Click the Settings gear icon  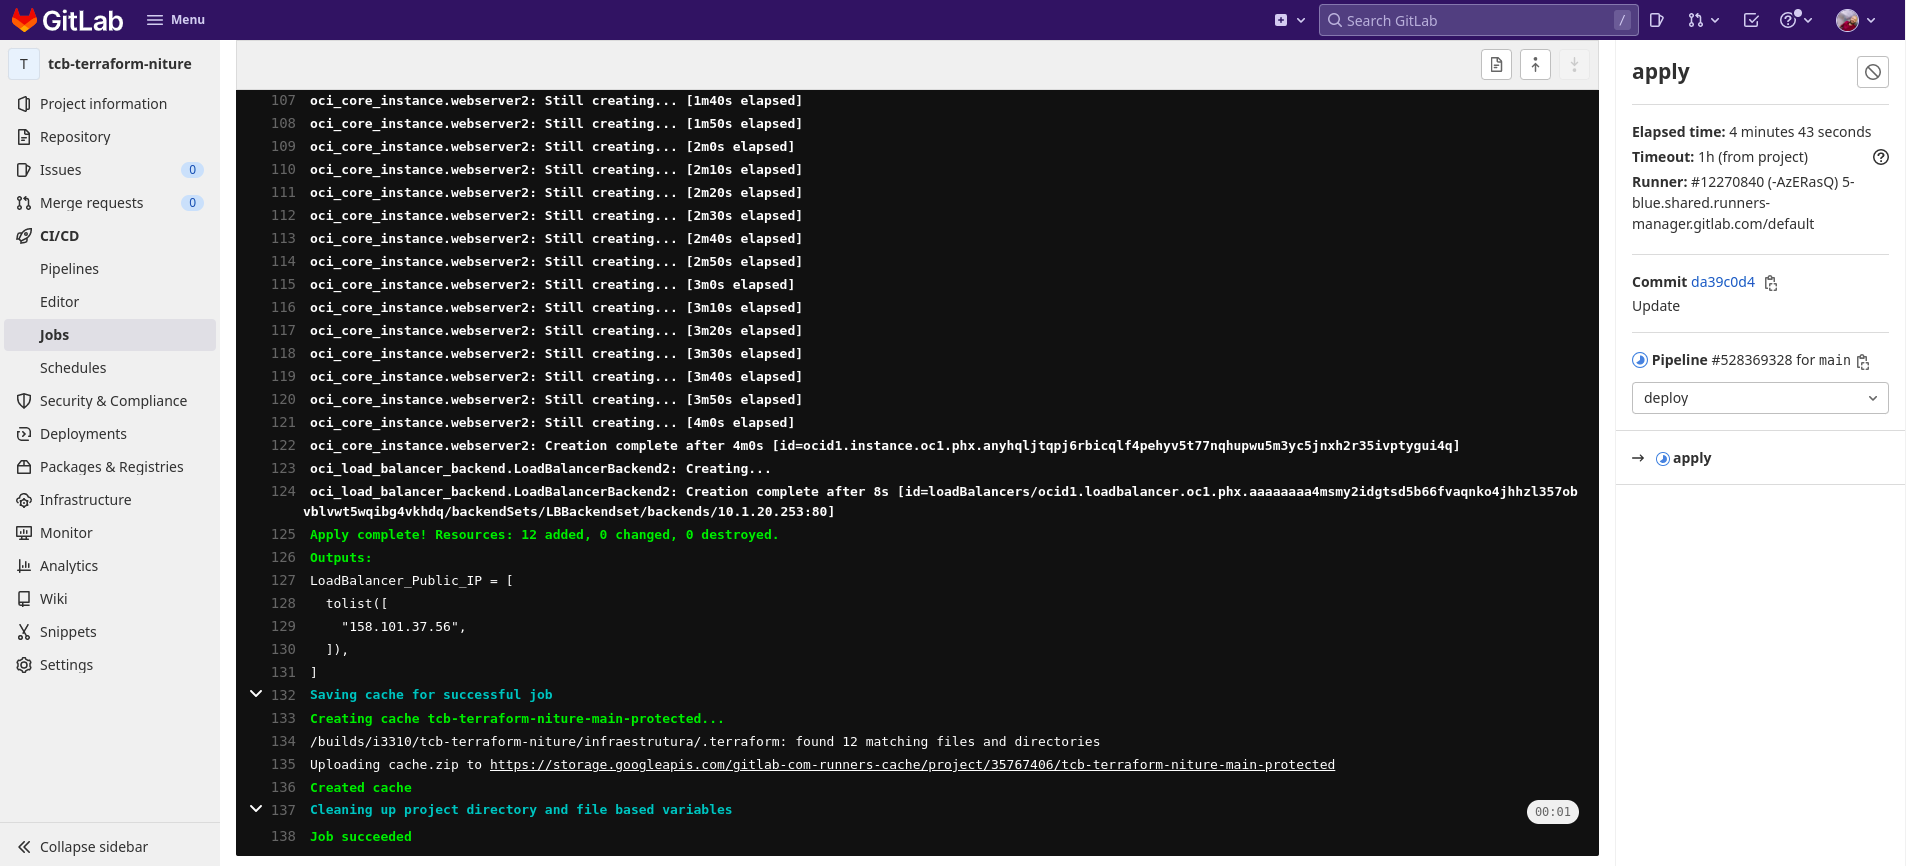click(24, 665)
